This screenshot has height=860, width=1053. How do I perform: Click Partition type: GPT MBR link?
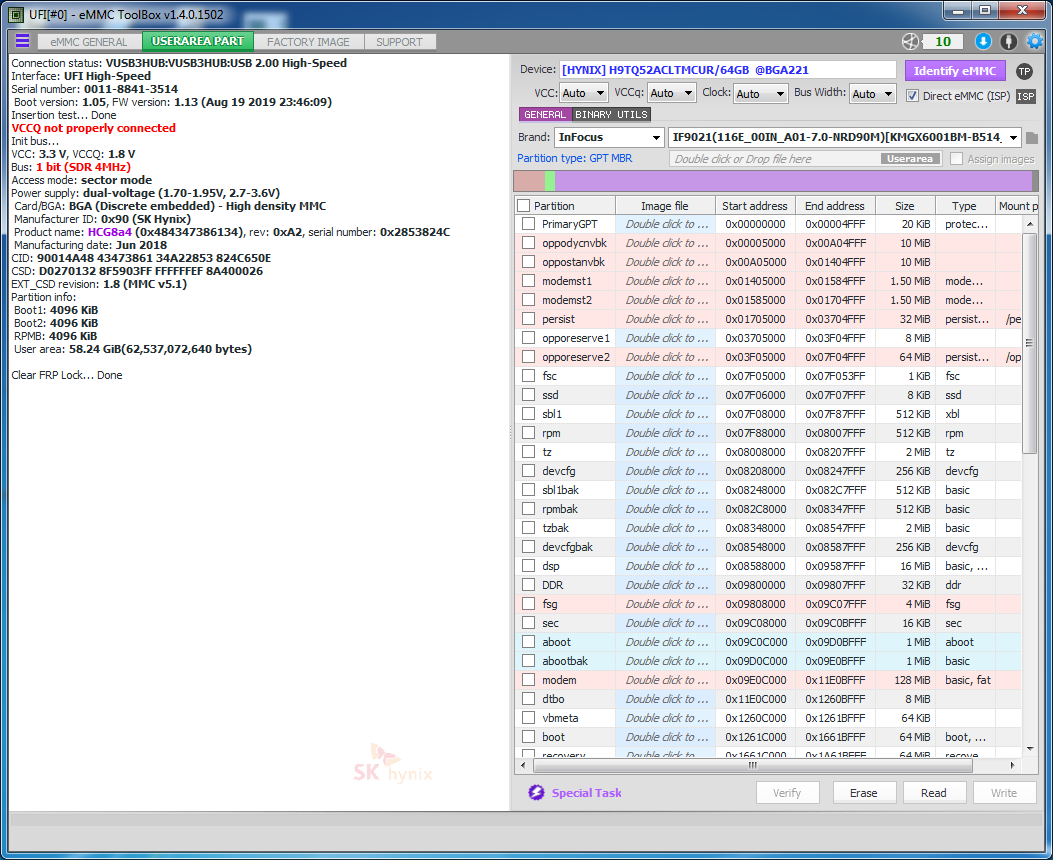(x=574, y=158)
